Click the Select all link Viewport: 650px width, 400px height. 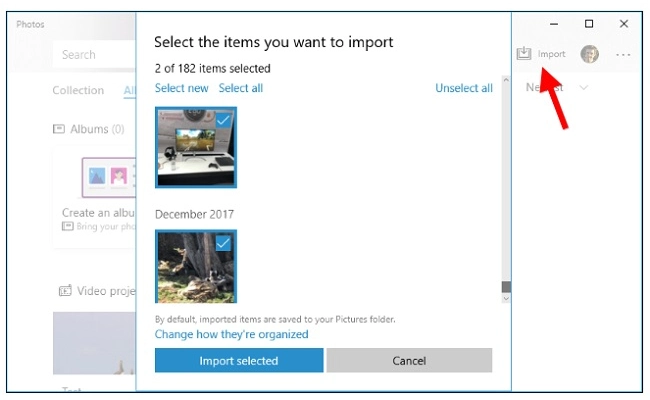(241, 88)
